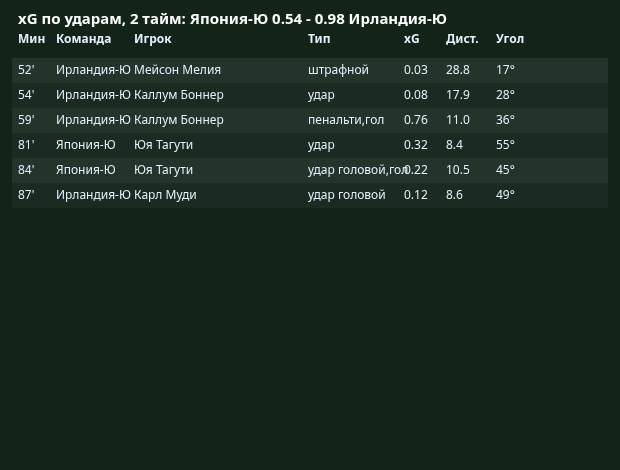
Task: Click xG value 0.08
Action: click(416, 95)
